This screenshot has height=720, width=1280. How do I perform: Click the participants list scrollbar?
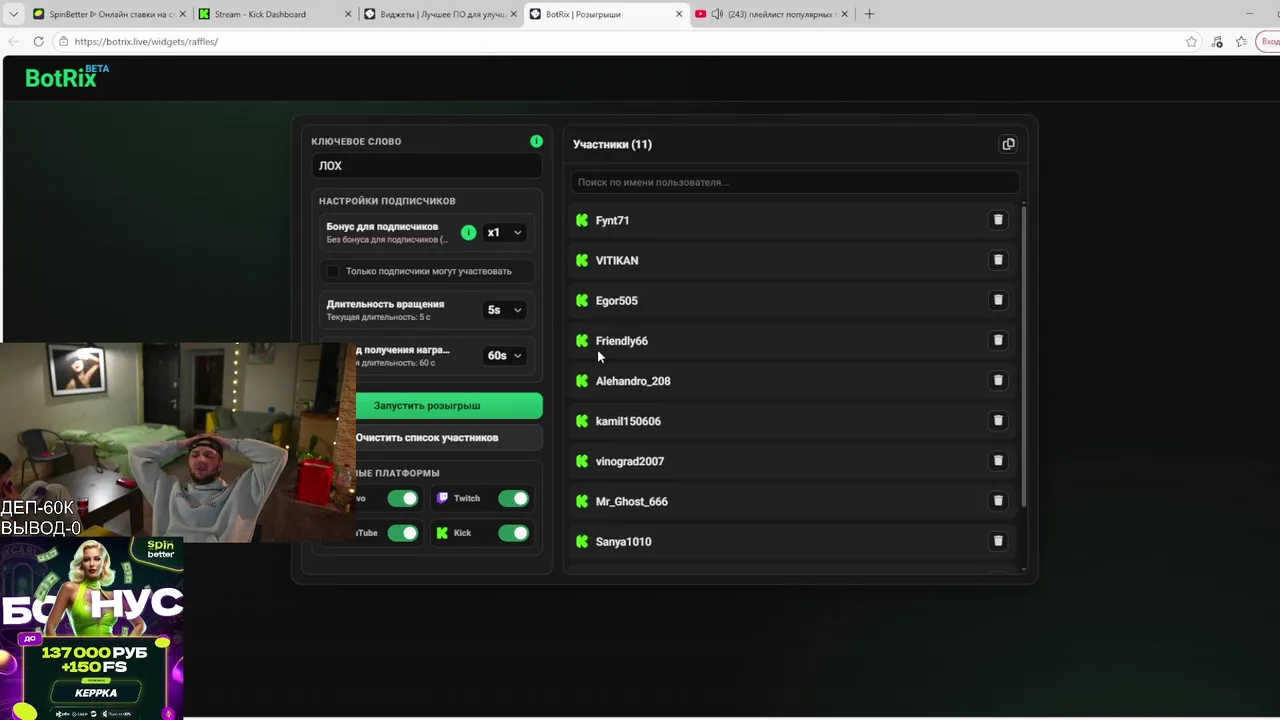coord(1023,355)
